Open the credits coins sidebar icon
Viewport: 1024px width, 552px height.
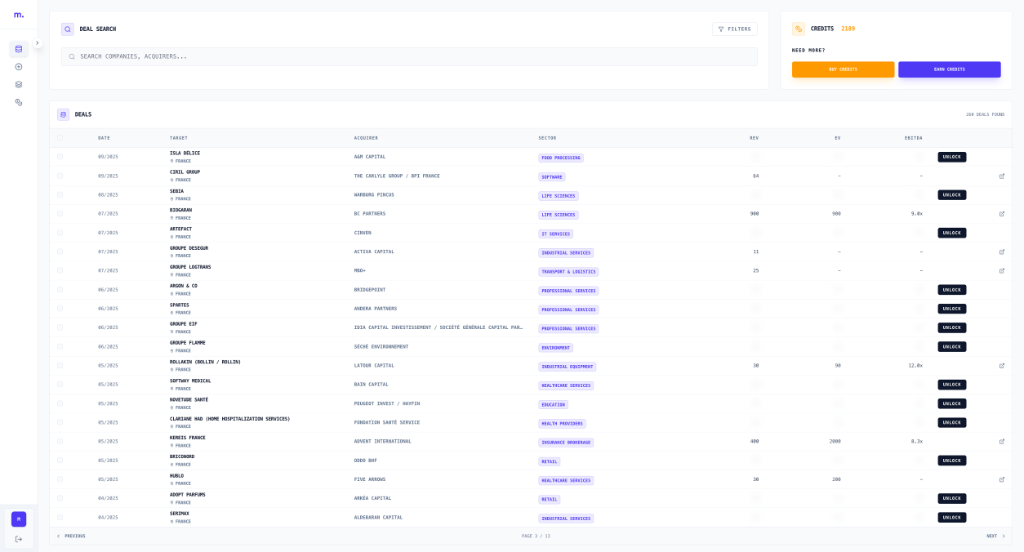(18, 102)
